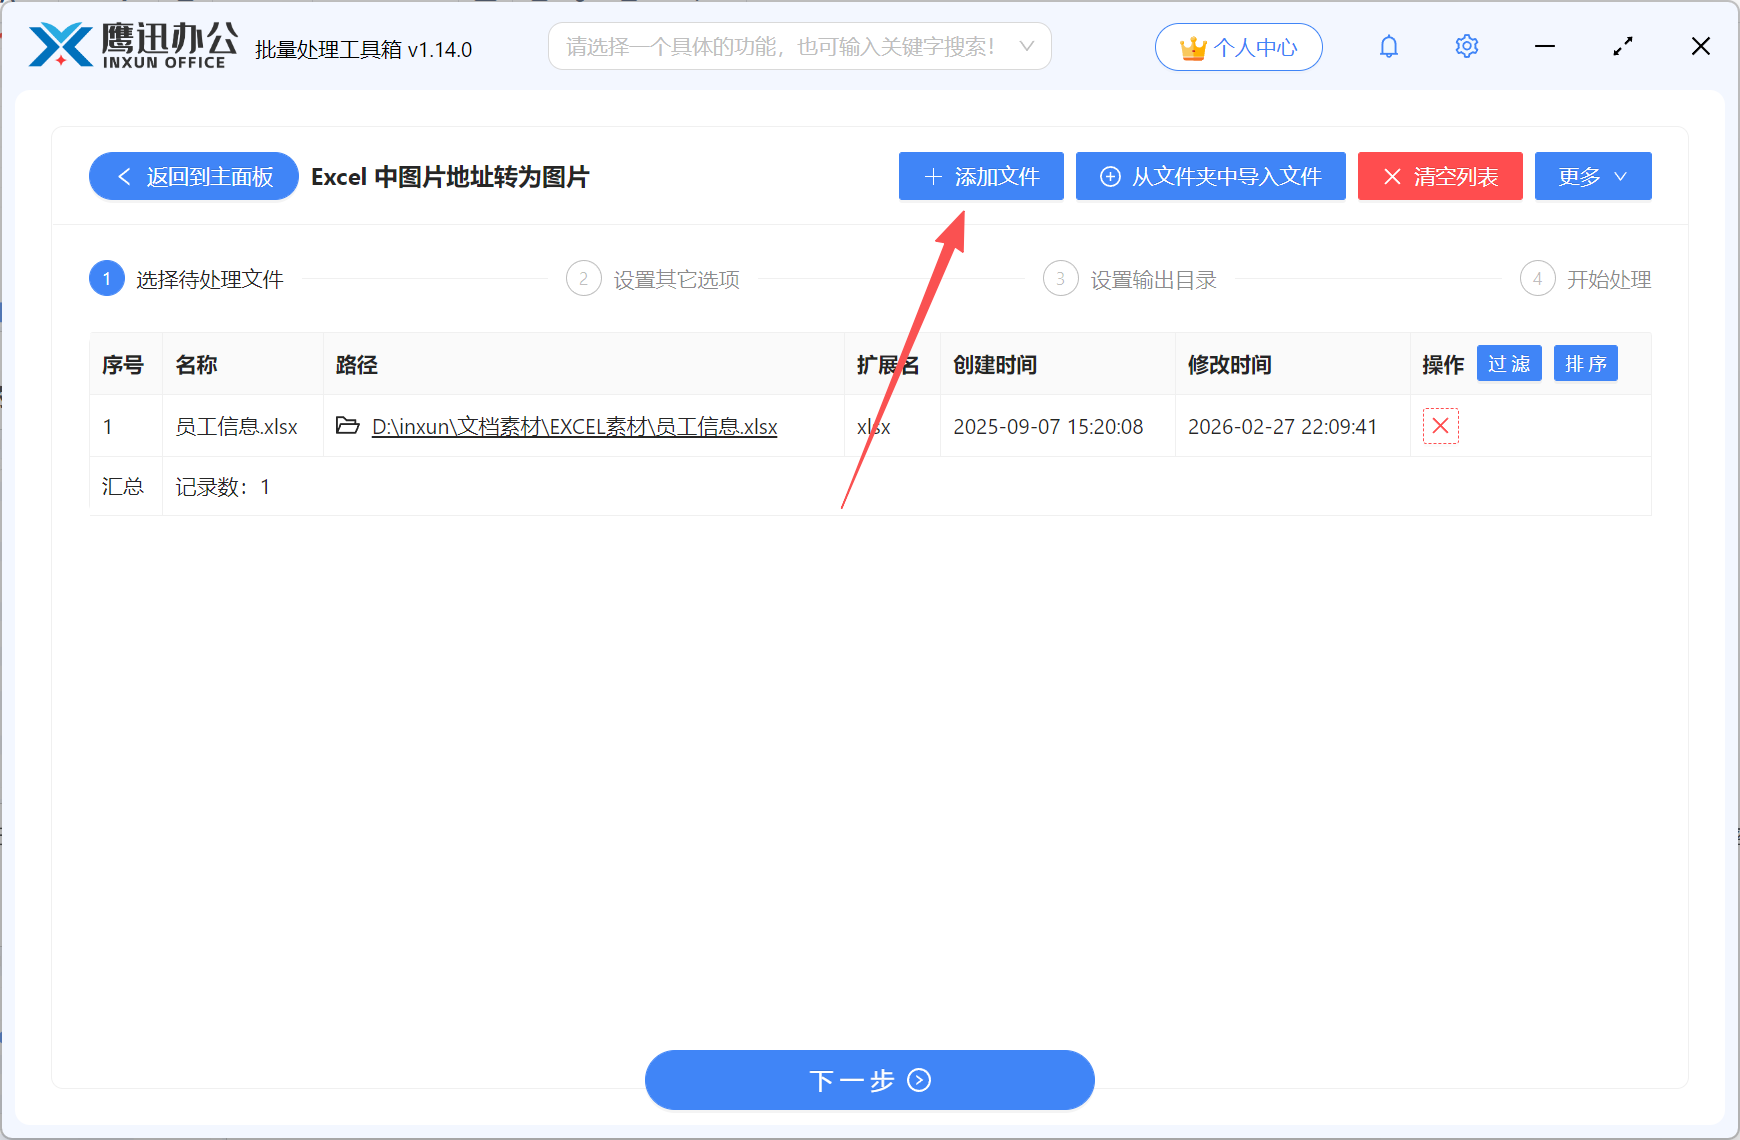Toggle fullscreen with the expand arrows icon
1740x1140 pixels.
1622,46
